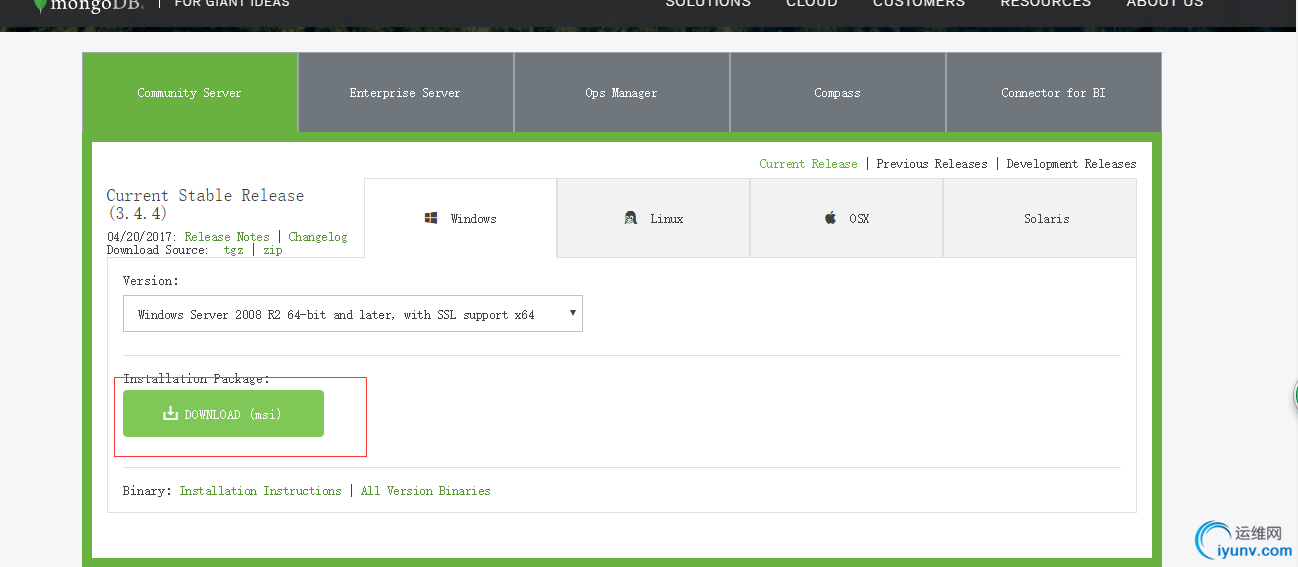This screenshot has height=567, width=1298.
Task: Open the Current Release link
Action: point(808,164)
